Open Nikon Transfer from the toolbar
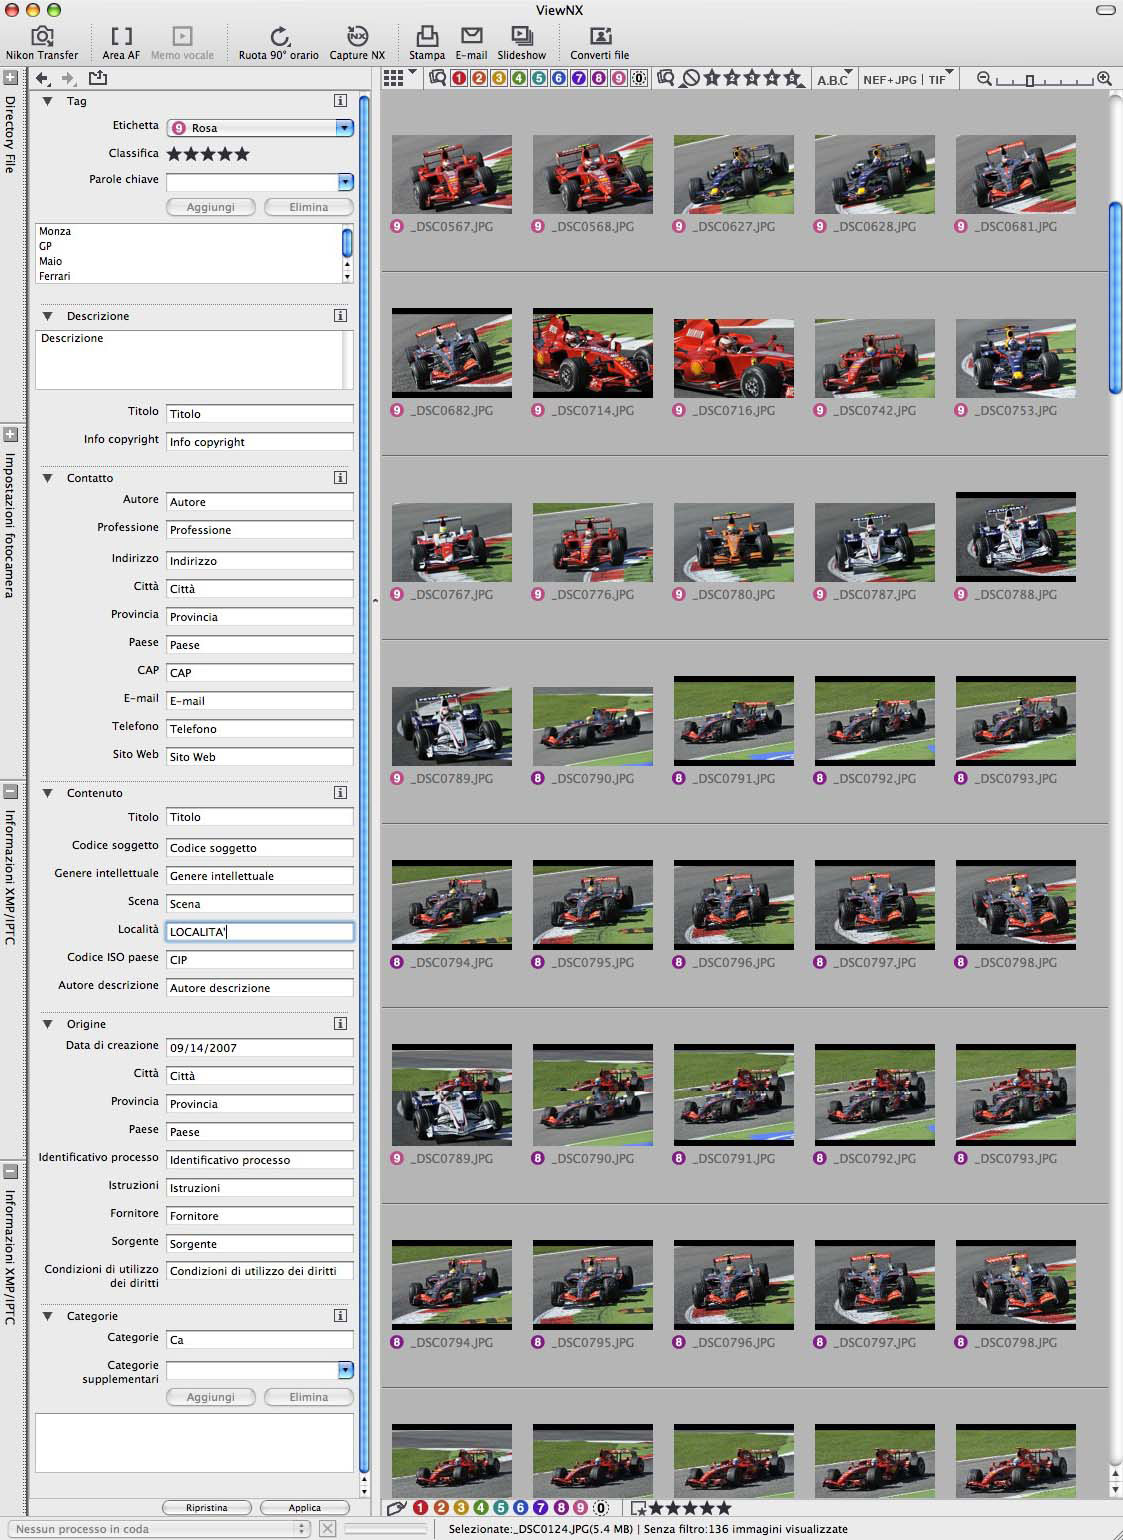1123x1540 pixels. point(42,43)
